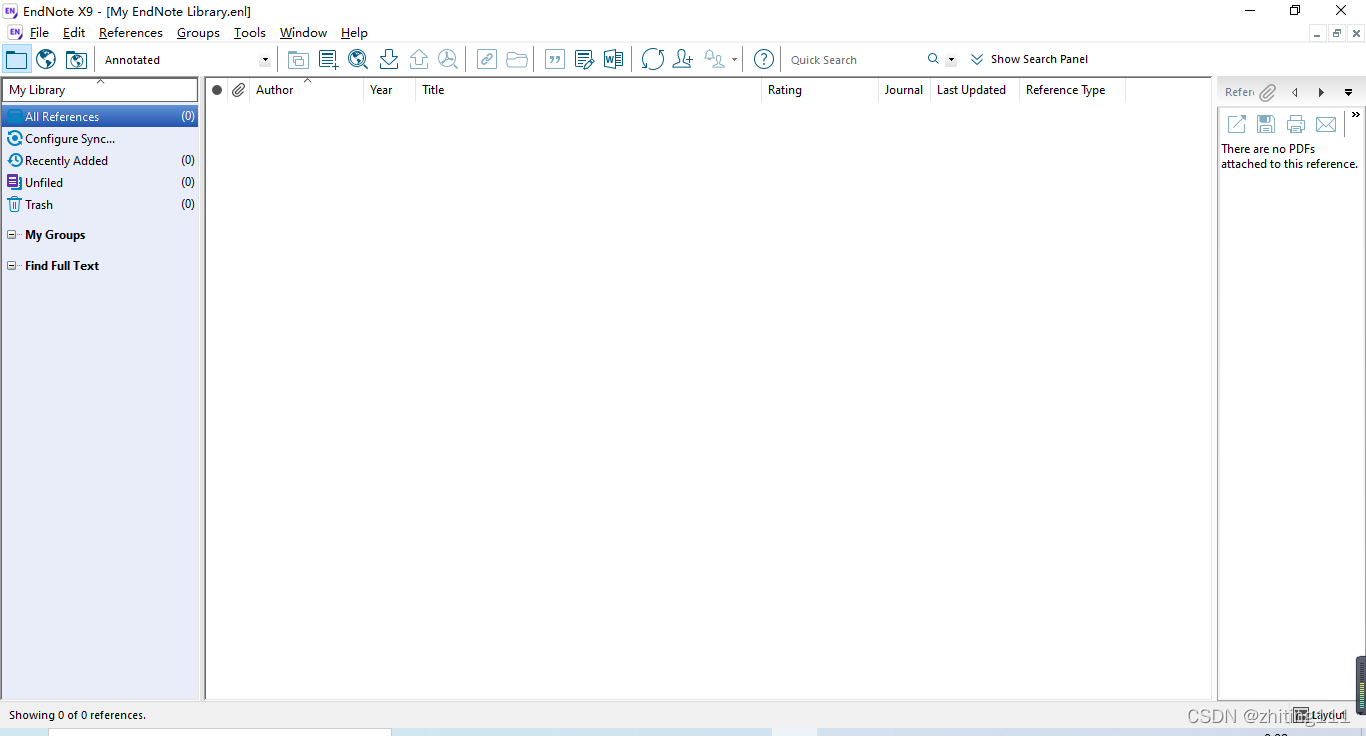Screen dimensions: 1366x736
Task: Switch to Online Search Mode globe
Action: [x=46, y=59]
